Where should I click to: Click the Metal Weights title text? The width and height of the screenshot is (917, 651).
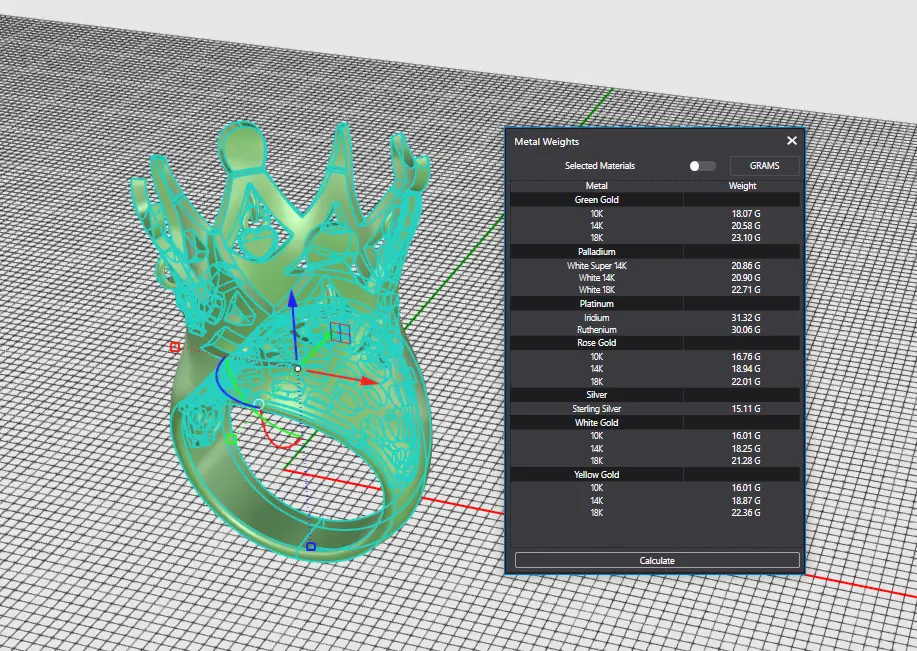[x=546, y=142]
